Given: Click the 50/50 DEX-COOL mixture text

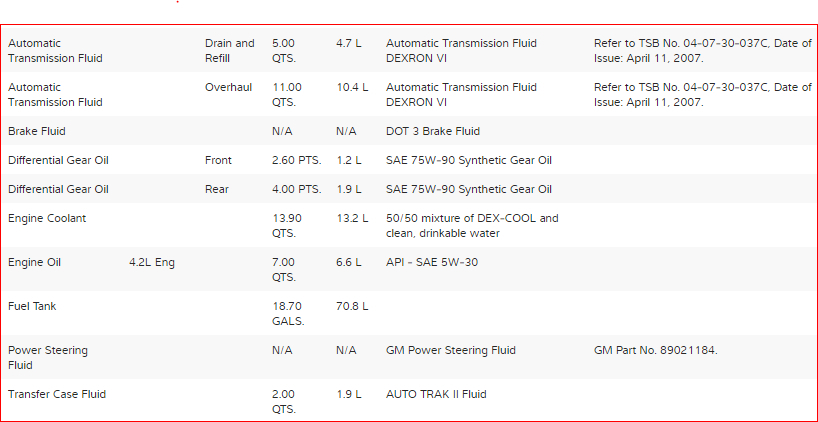Looking at the screenshot, I should tap(472, 225).
